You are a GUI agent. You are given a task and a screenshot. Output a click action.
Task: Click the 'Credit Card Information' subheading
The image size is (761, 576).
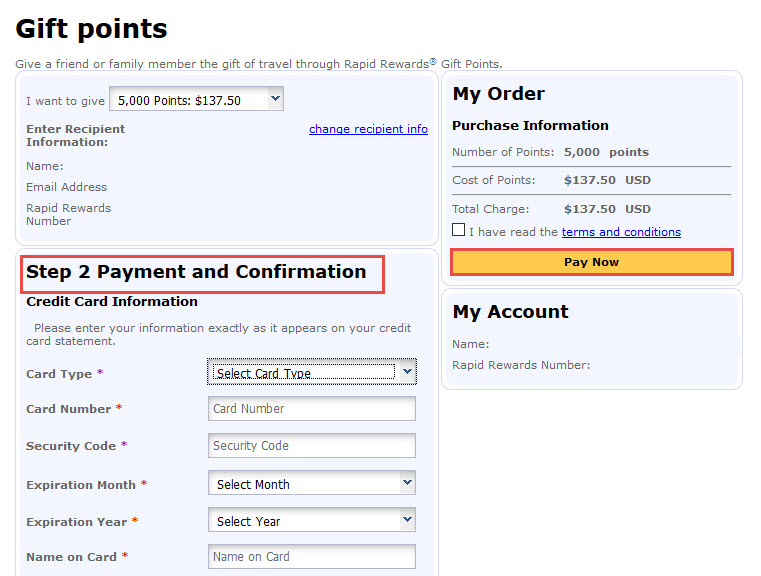point(112,301)
